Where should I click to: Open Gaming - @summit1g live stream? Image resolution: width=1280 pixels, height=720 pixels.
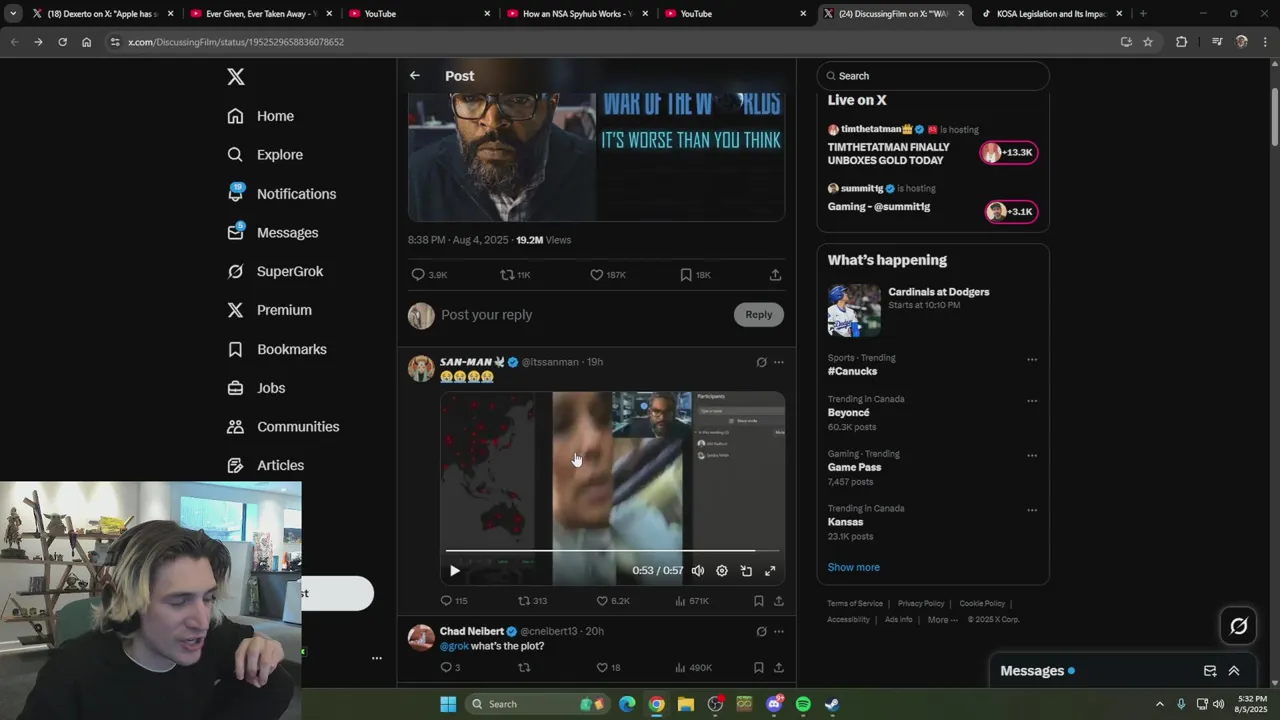(x=879, y=207)
